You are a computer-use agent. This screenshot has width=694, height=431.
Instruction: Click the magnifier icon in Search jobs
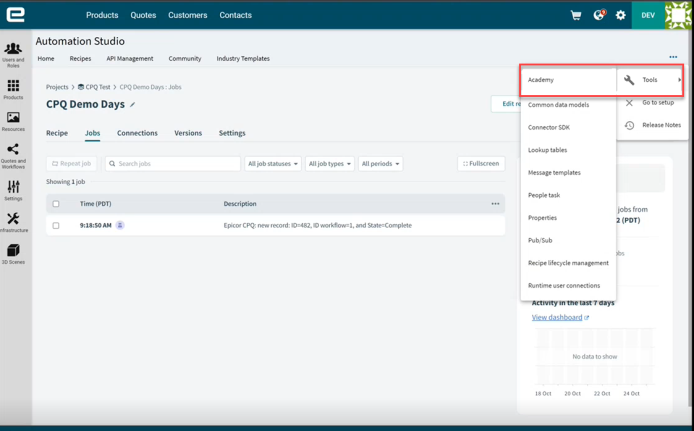112,164
